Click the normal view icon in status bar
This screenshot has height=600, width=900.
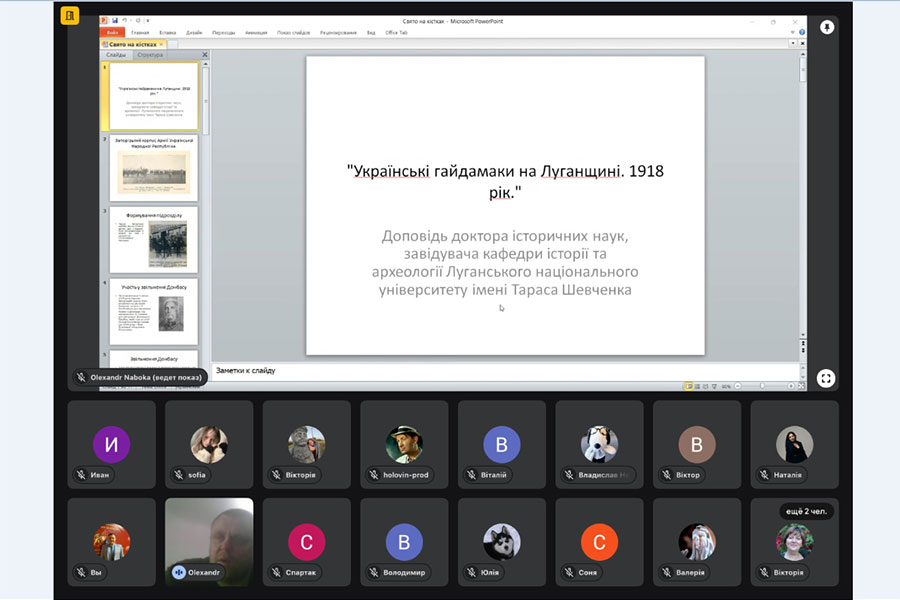689,386
